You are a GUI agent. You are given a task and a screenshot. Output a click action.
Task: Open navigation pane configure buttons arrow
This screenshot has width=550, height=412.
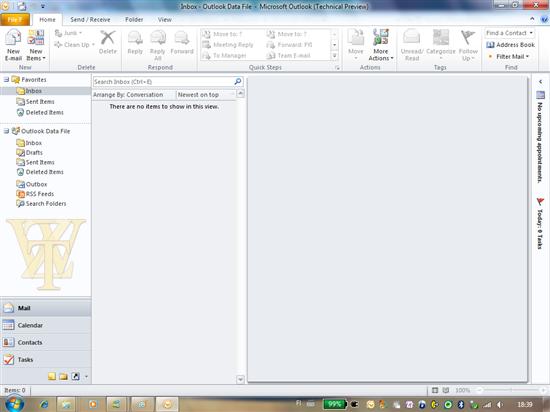(x=86, y=377)
